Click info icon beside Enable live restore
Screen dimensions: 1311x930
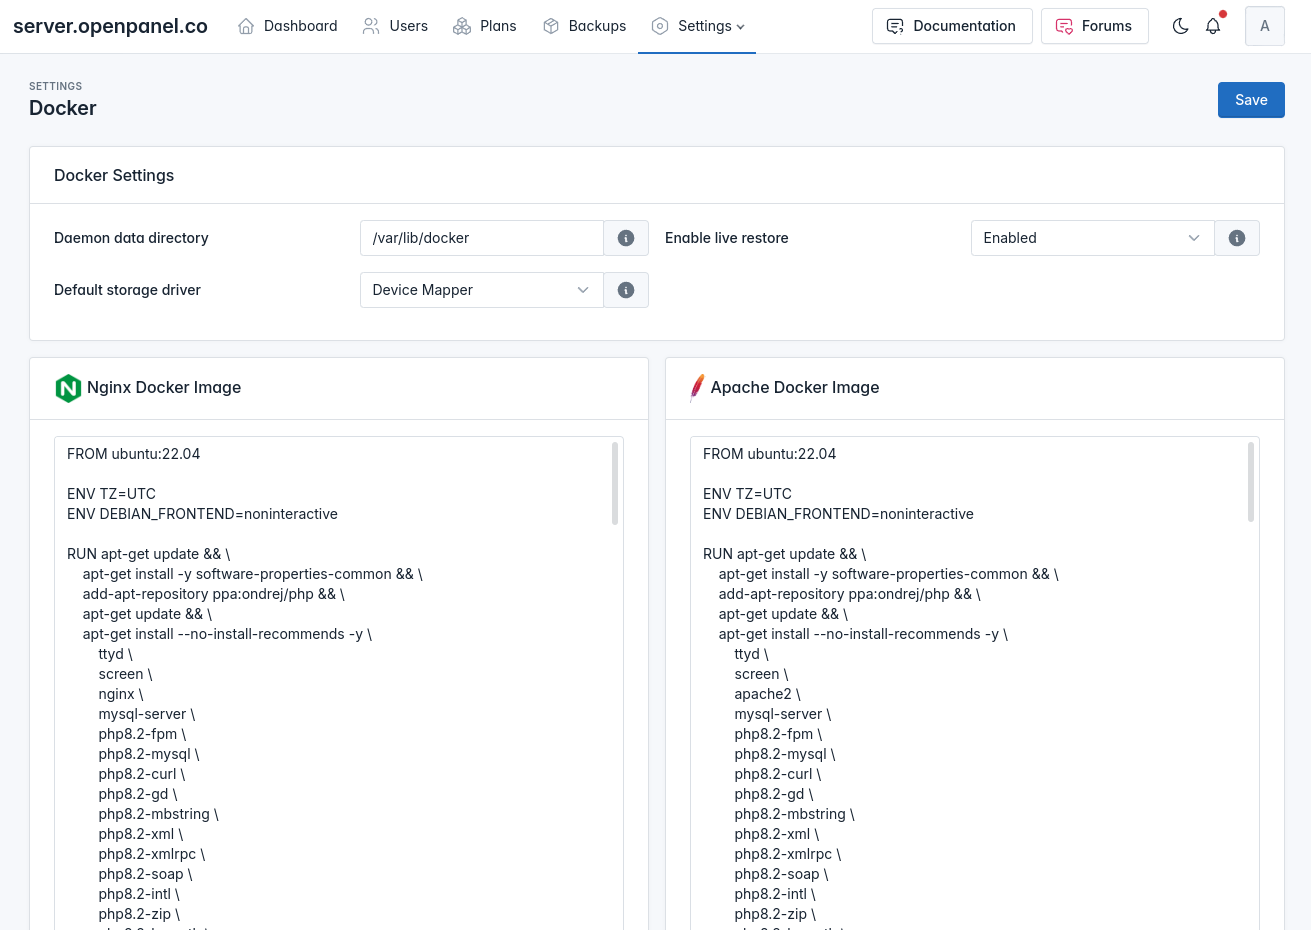coord(1236,238)
